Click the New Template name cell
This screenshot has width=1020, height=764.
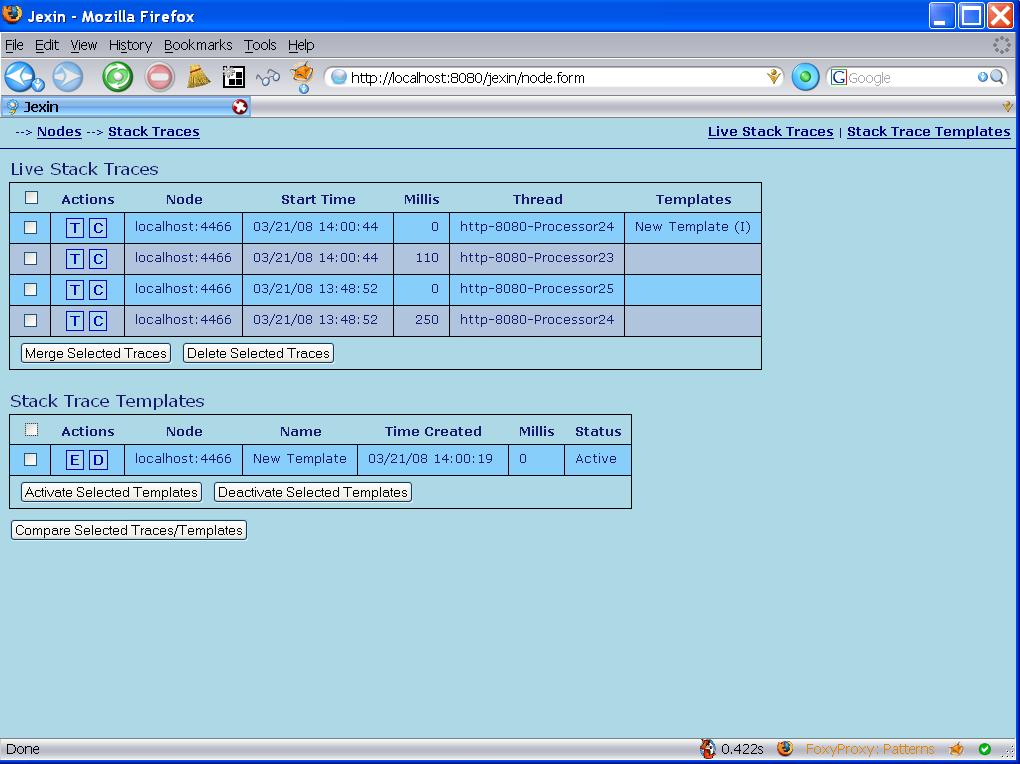click(300, 459)
